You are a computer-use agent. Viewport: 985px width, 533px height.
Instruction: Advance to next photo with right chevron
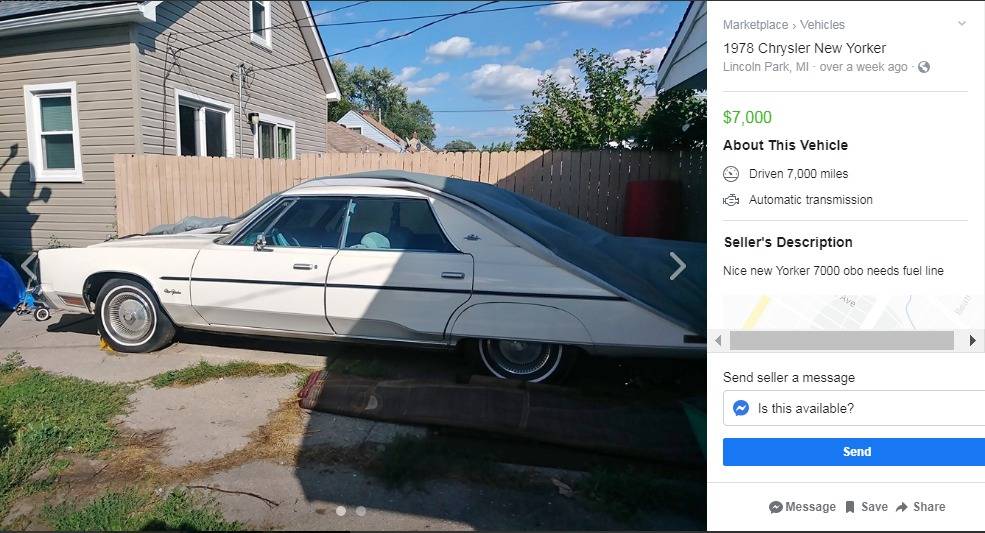(x=678, y=266)
